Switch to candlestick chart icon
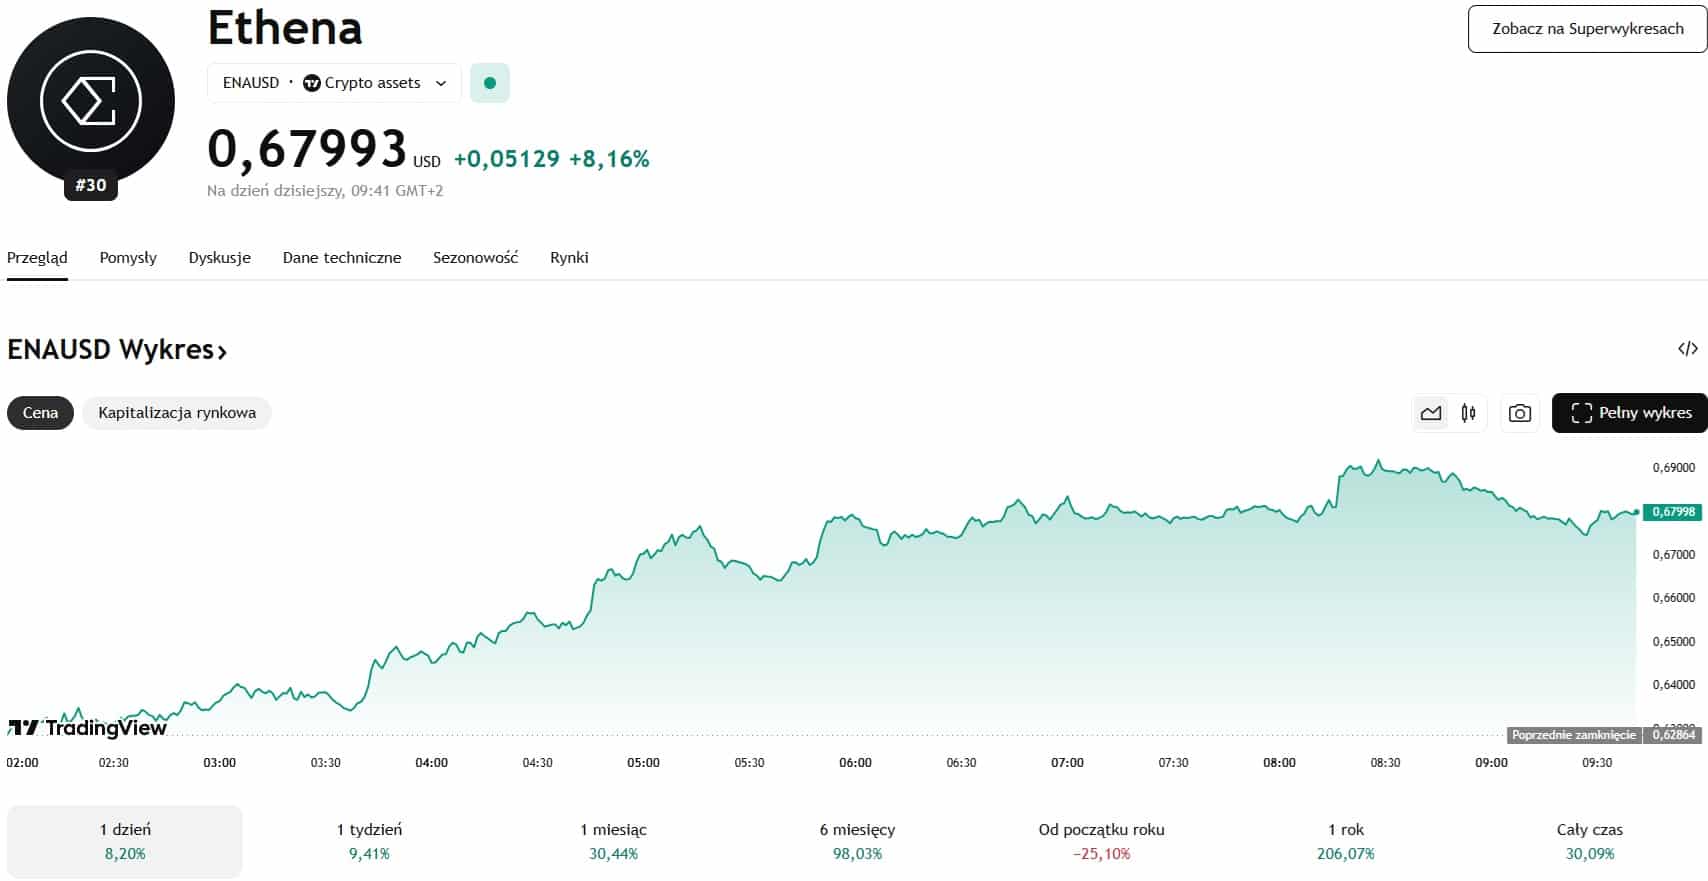The height and width of the screenshot is (881, 1708). pyautogui.click(x=1468, y=413)
